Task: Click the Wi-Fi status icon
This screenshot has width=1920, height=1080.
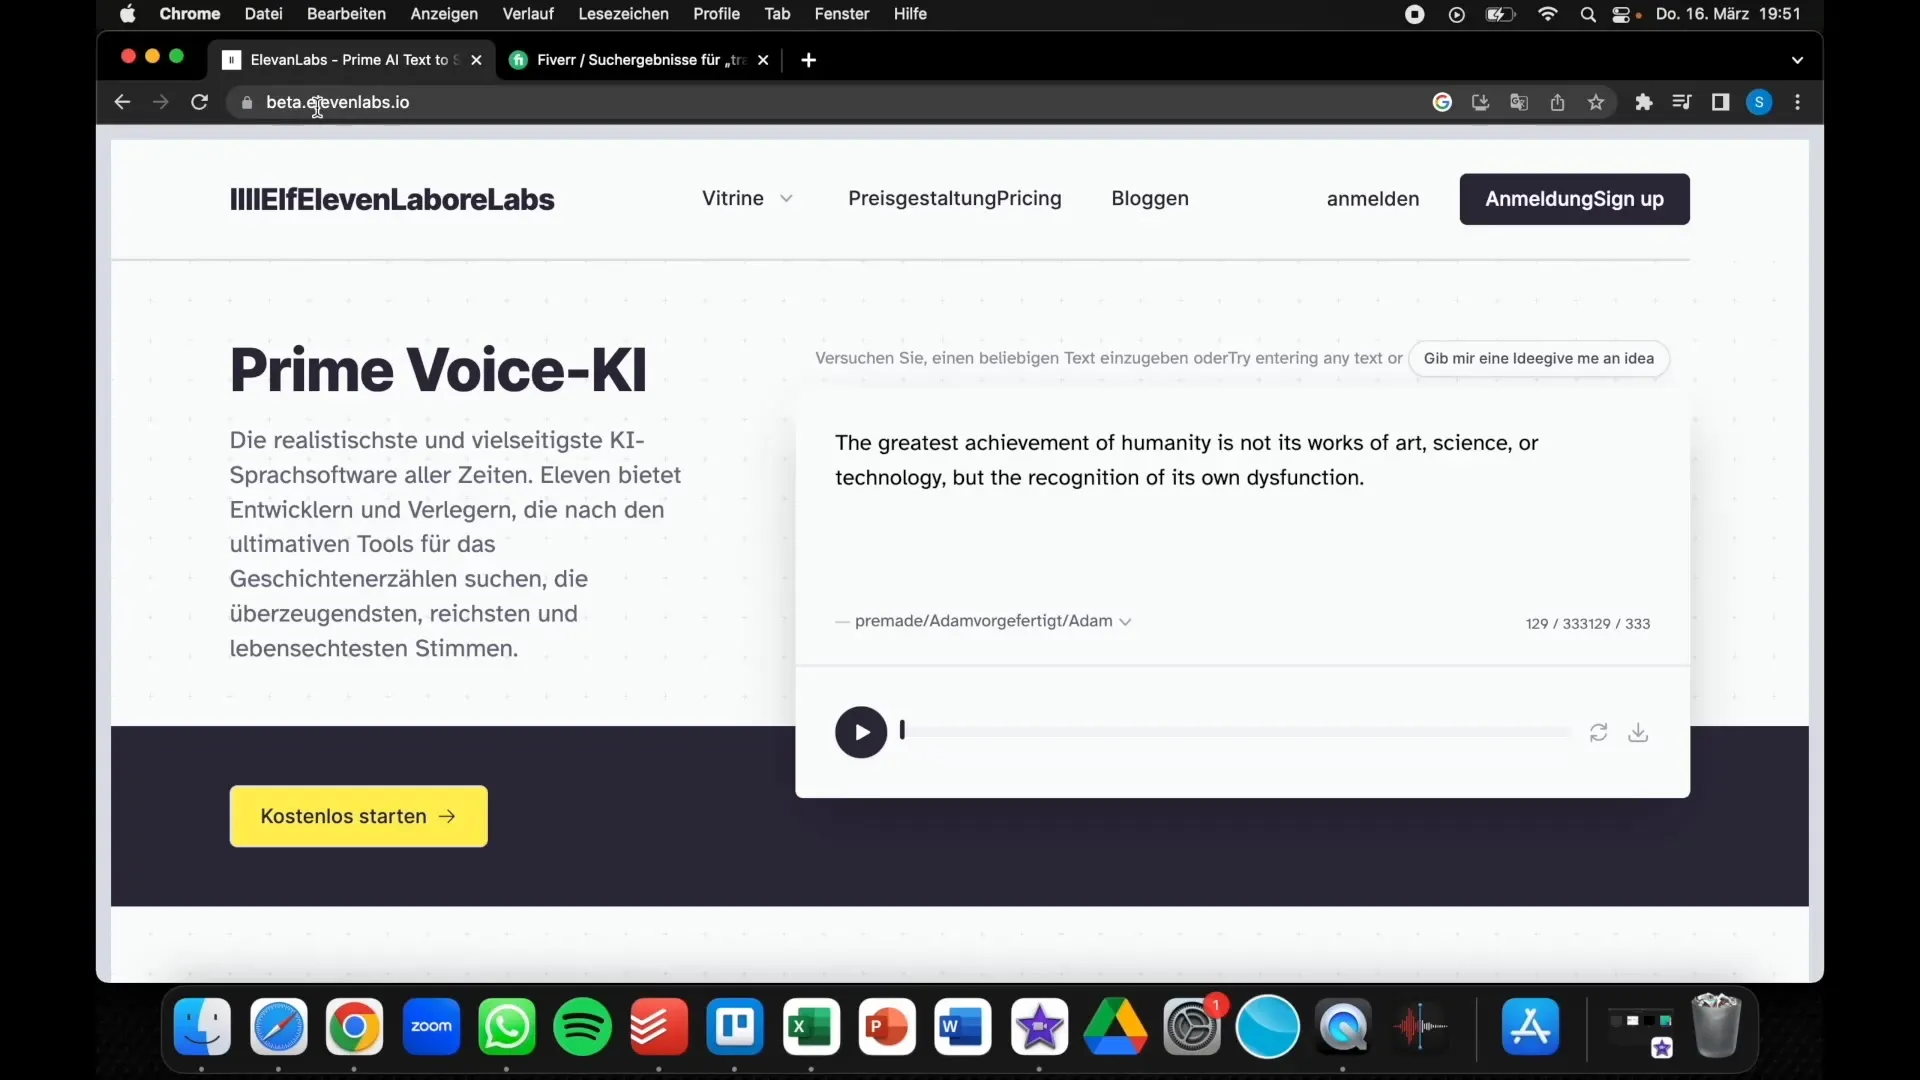Action: (1548, 14)
